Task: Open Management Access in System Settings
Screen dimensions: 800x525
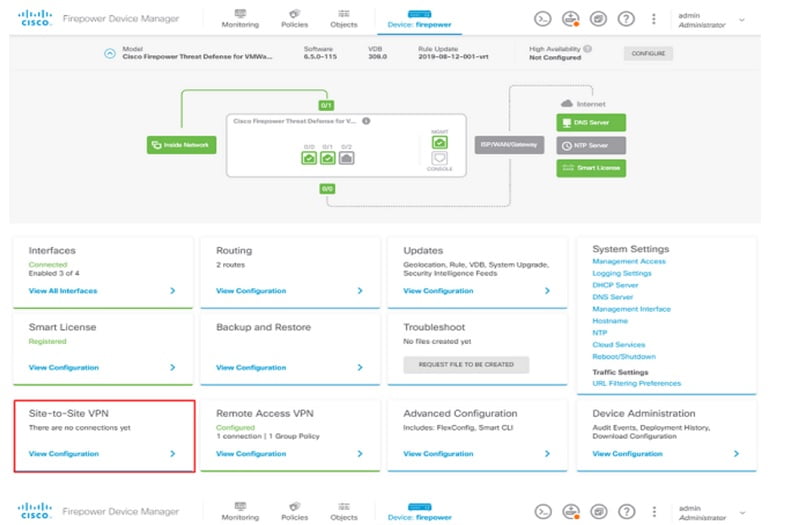Action: pos(629,261)
